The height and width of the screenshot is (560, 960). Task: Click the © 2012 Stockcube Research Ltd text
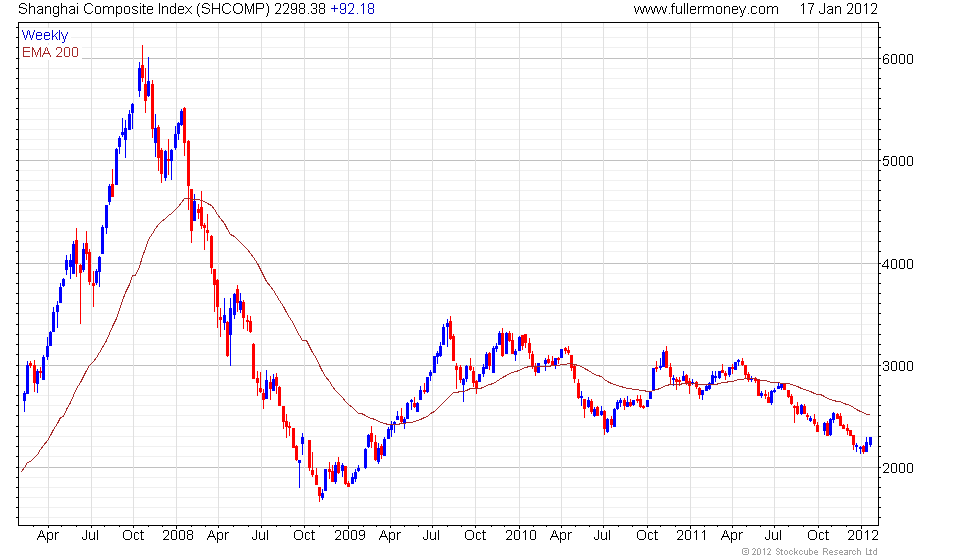coord(809,552)
